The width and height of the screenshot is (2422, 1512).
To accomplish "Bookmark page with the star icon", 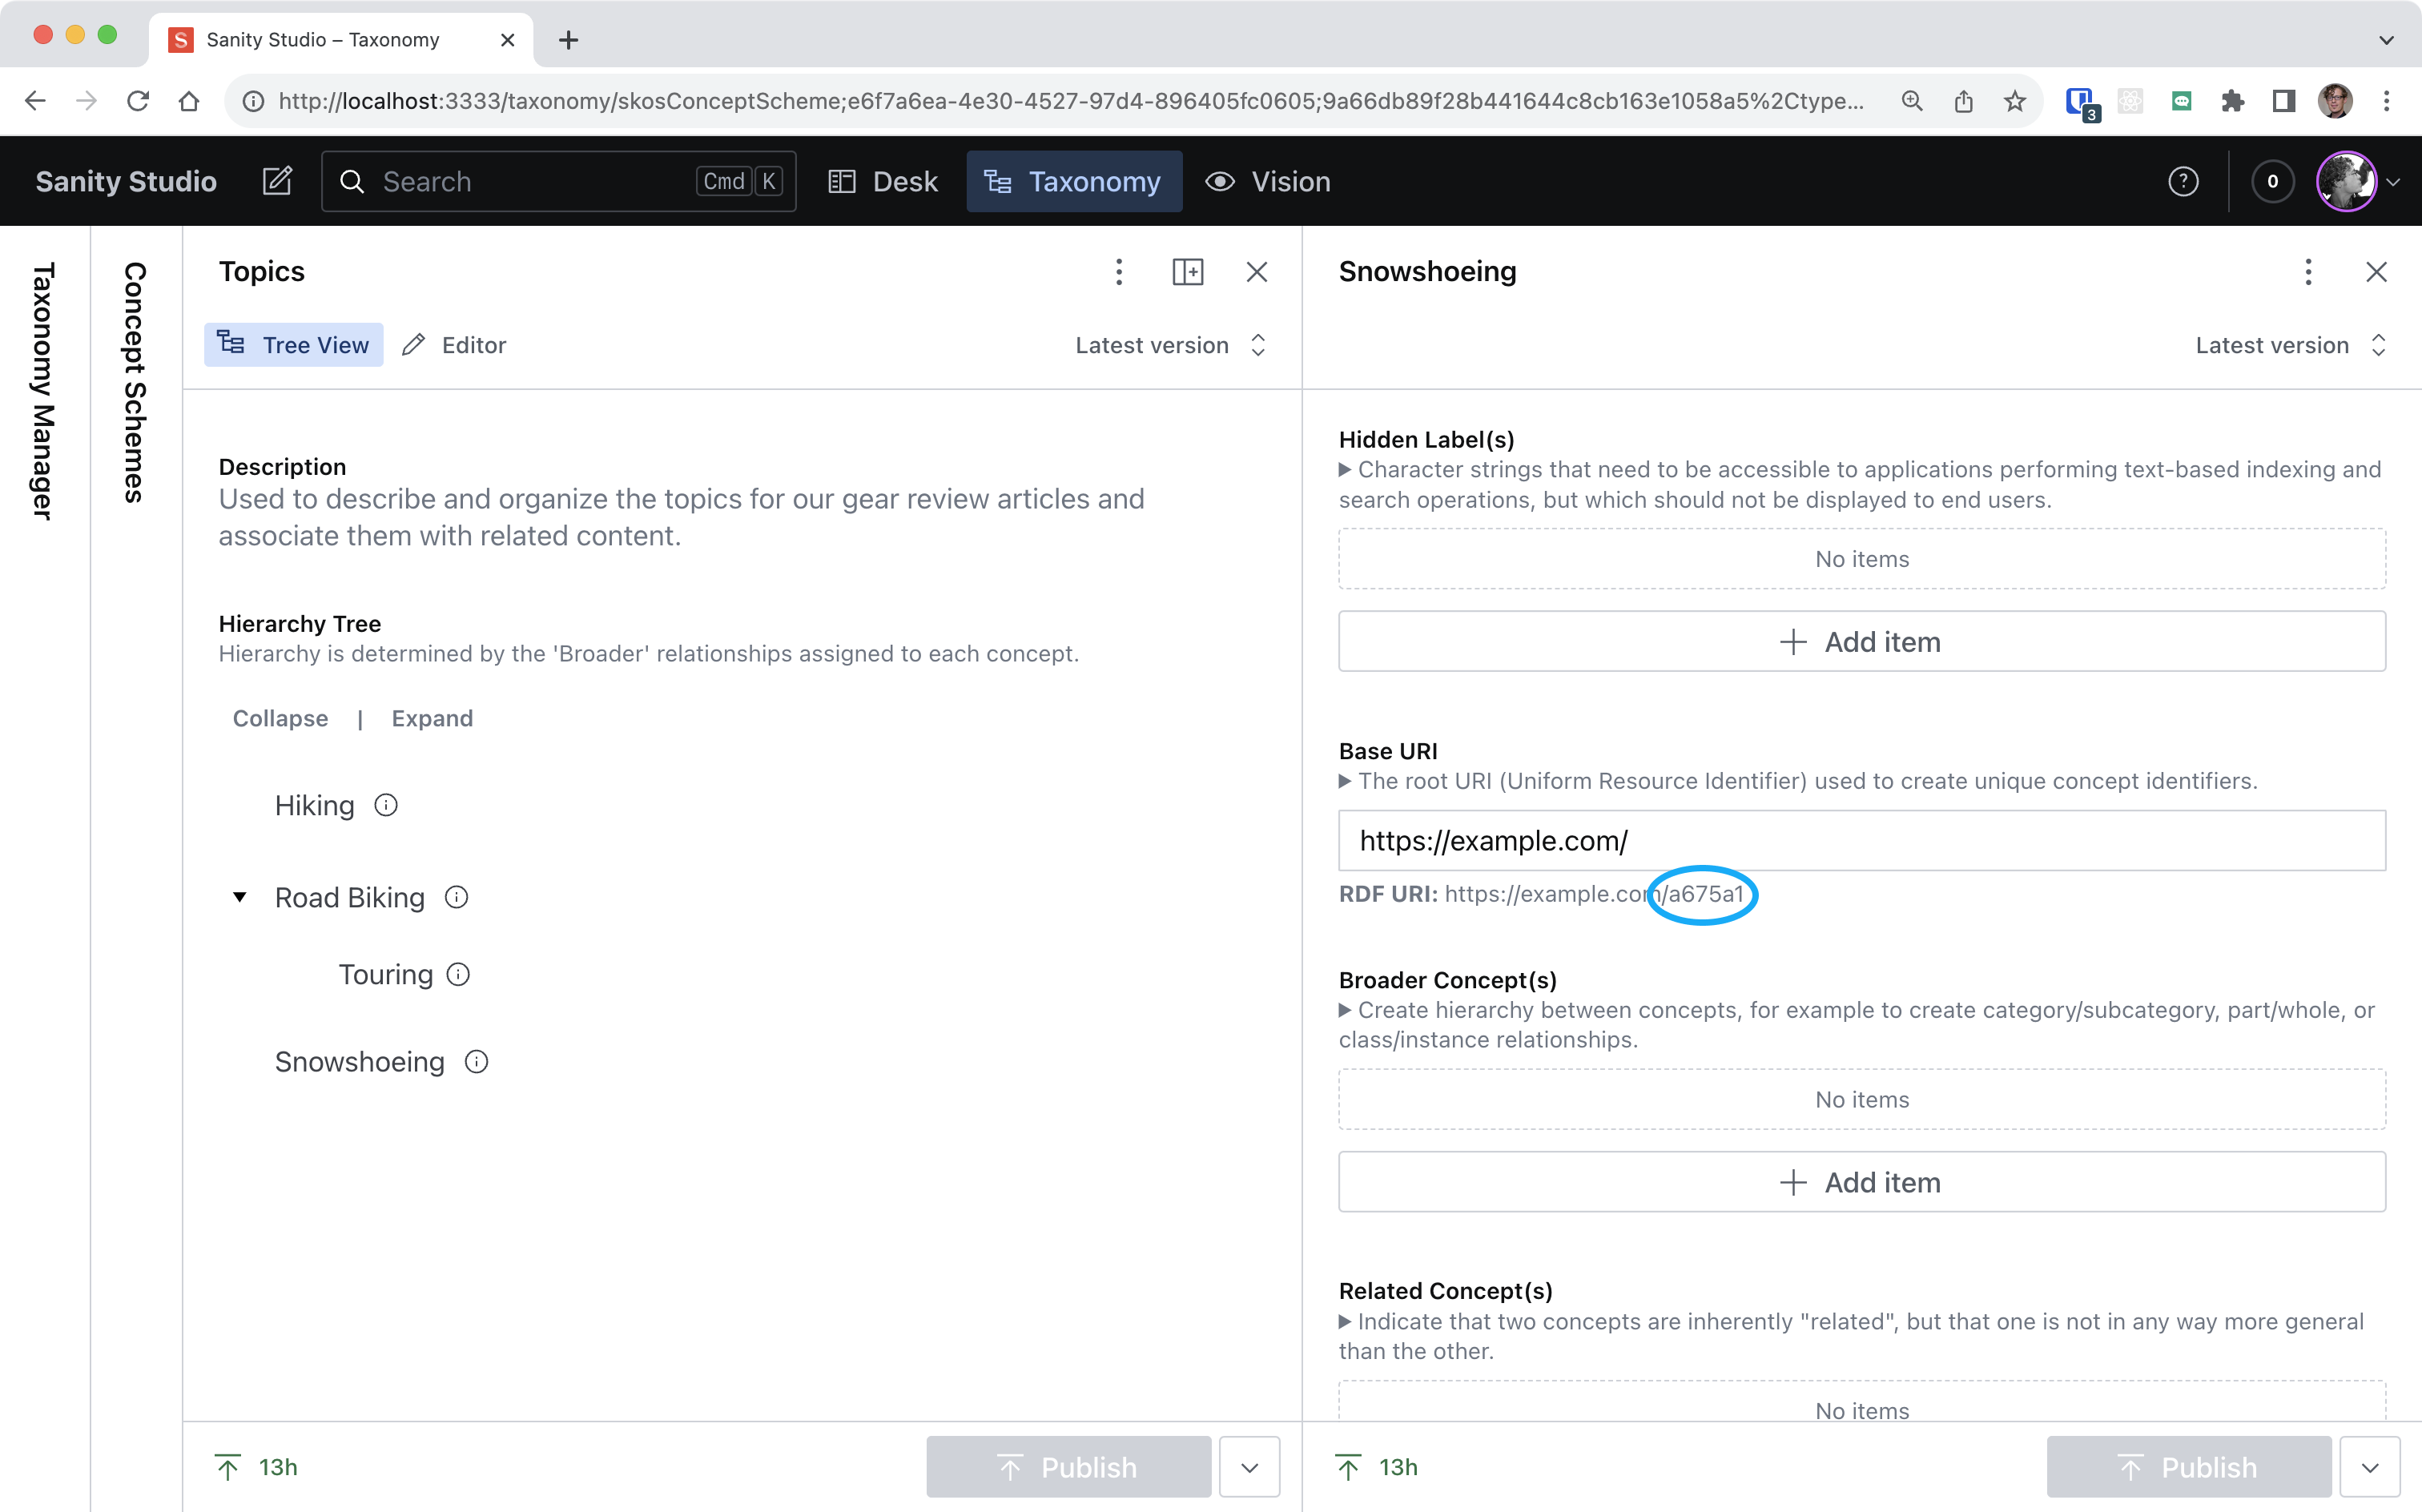I will point(2015,101).
